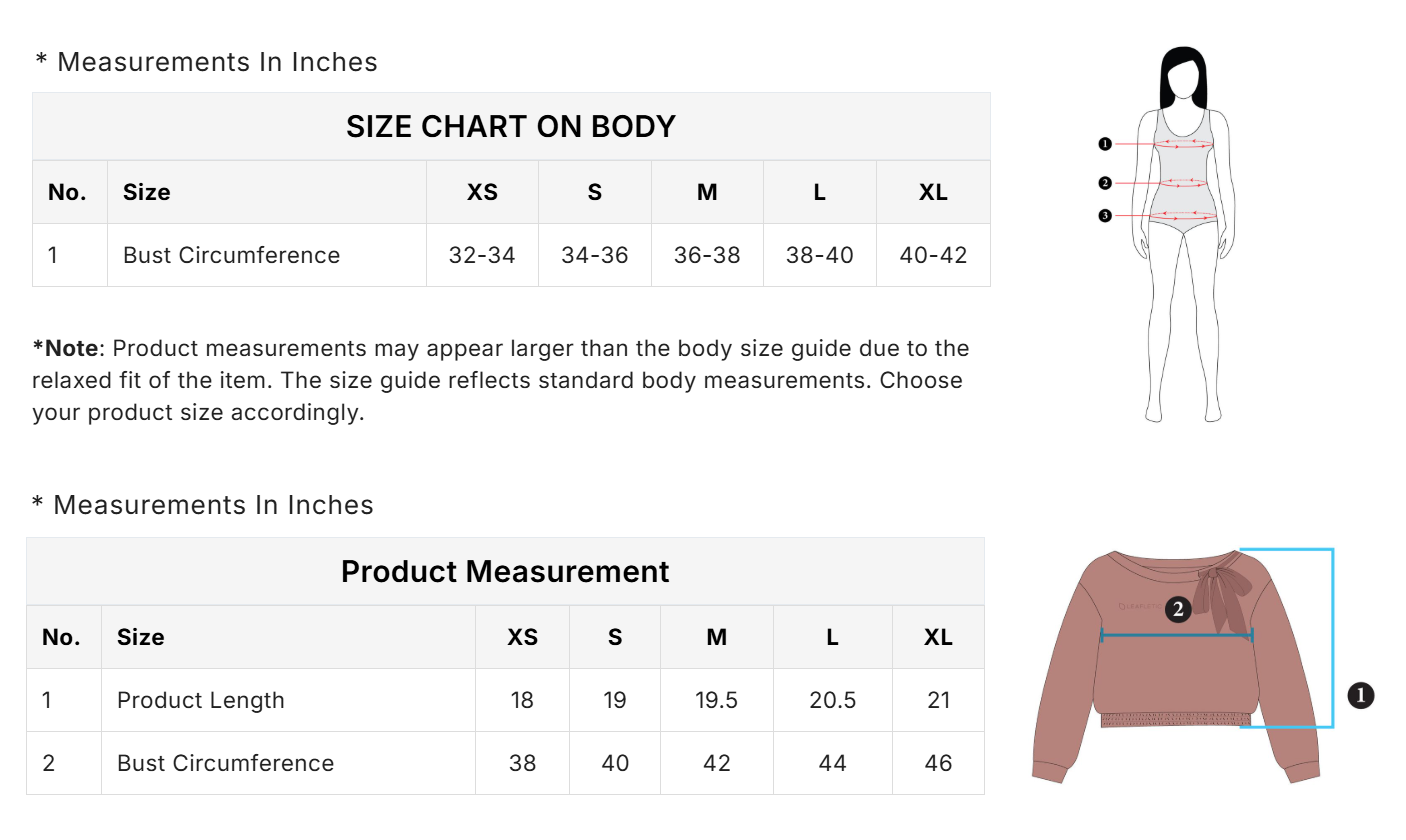Image resolution: width=1406 pixels, height=840 pixels.
Task: Click bust marker 1 on body figure
Action: [x=1105, y=144]
